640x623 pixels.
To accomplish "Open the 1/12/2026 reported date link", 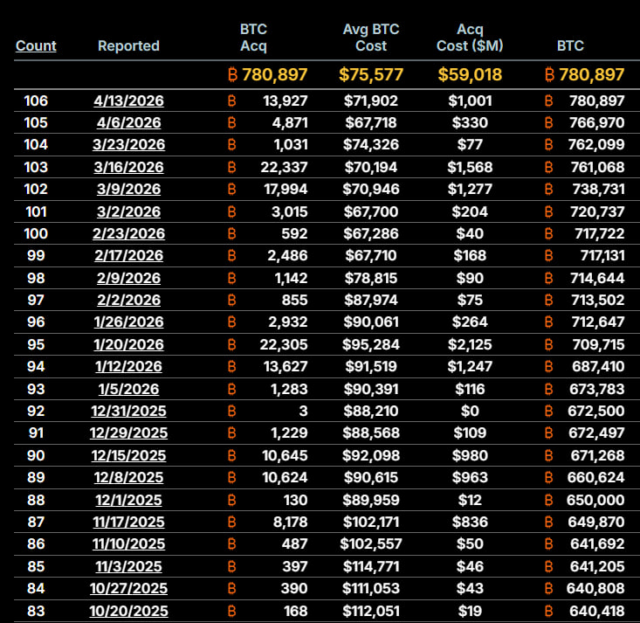I will coord(129,367).
